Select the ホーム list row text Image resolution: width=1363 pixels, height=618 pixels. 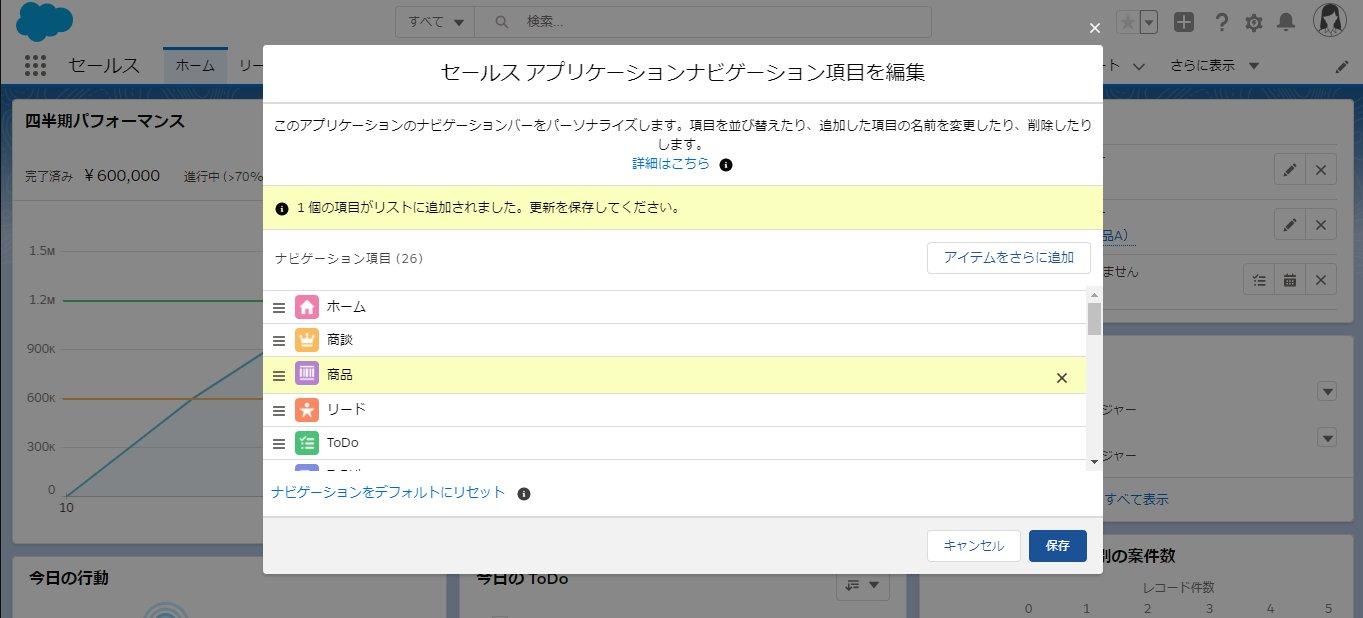pos(346,307)
